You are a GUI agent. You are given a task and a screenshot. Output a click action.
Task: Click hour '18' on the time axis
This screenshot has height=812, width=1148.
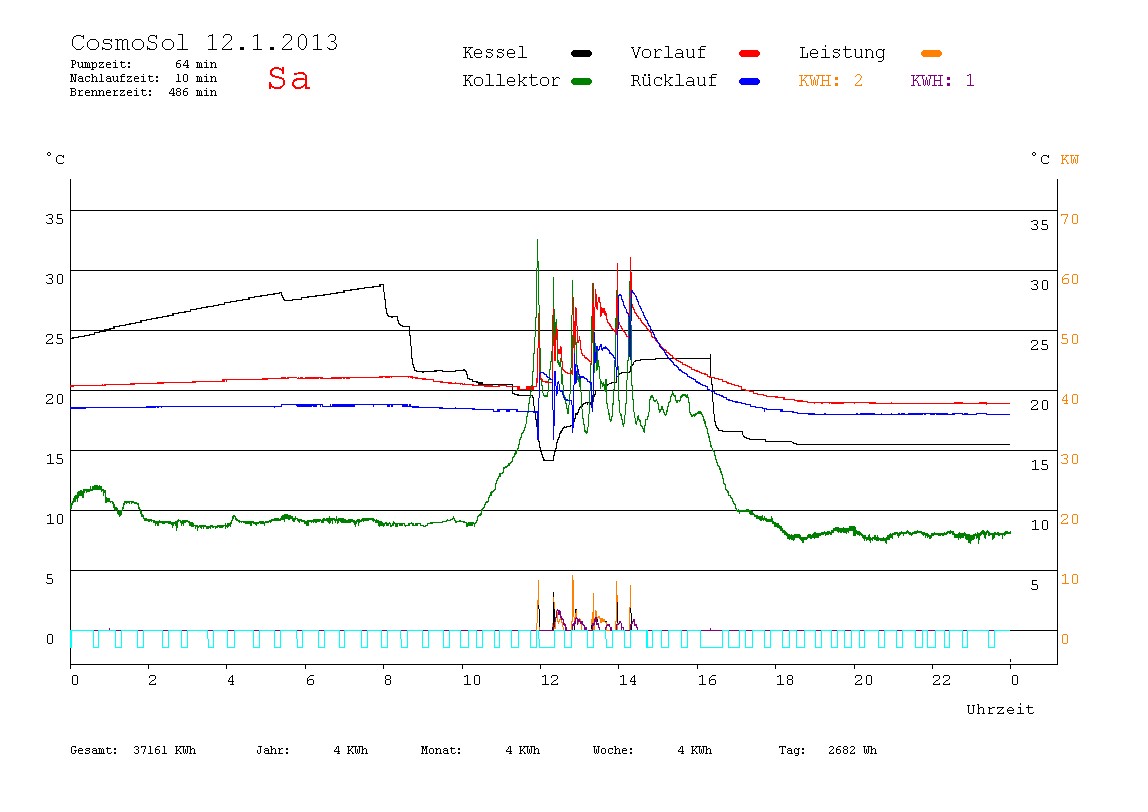[x=785, y=680]
